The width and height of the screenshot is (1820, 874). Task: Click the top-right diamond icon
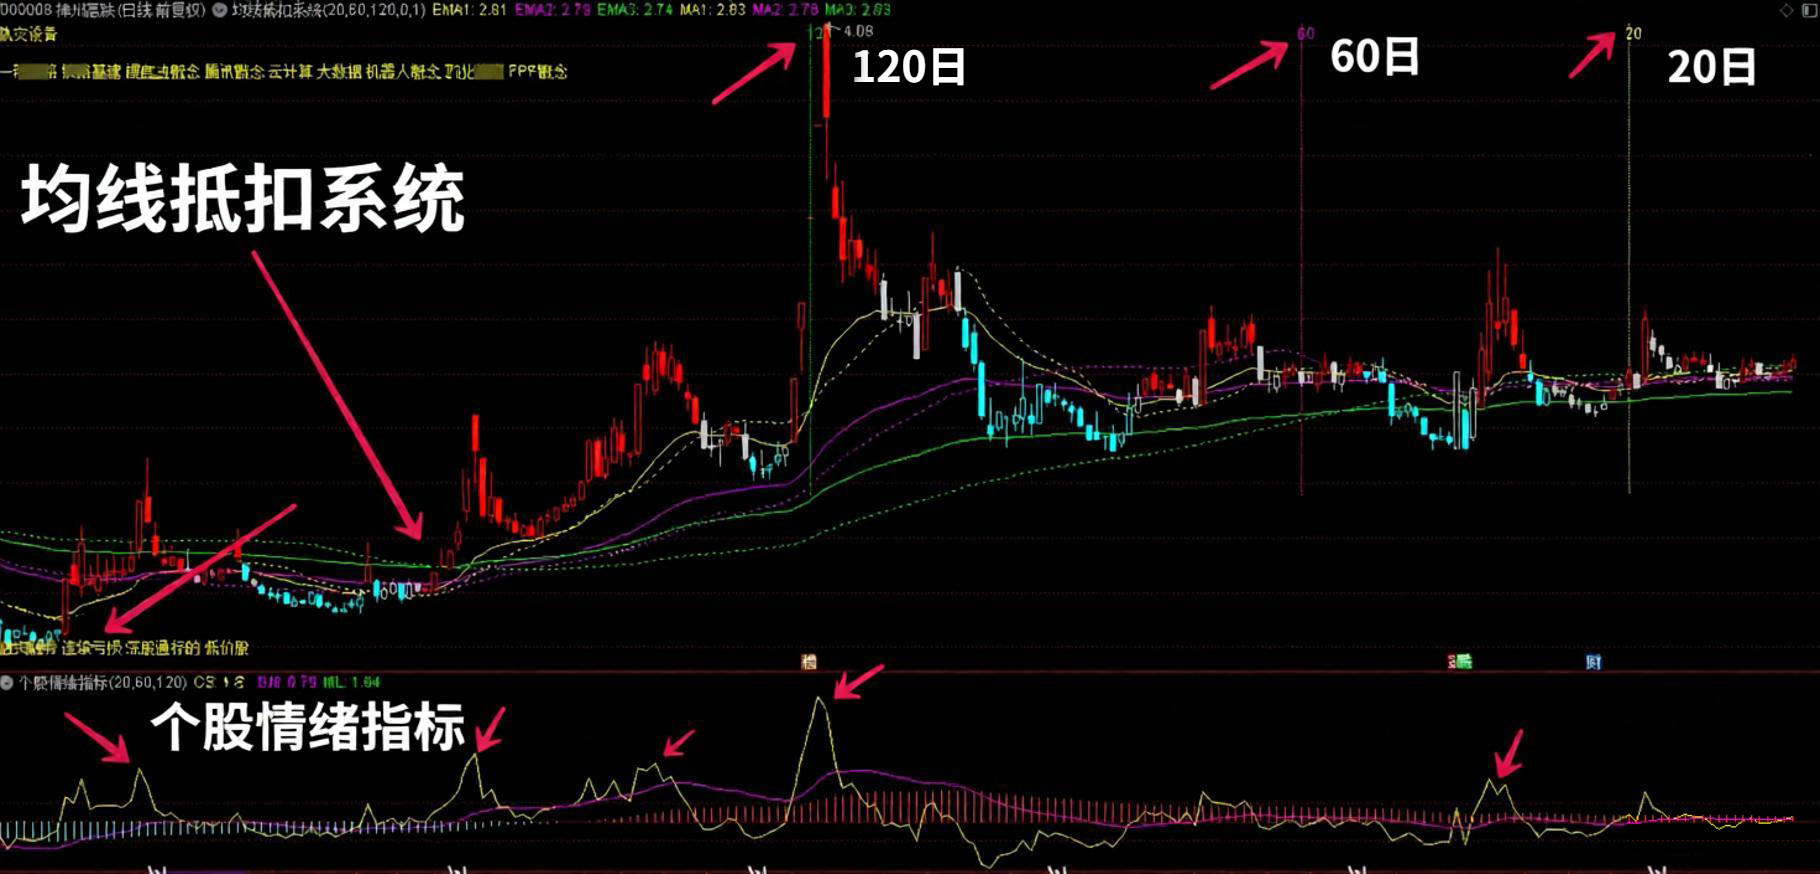point(1786,10)
